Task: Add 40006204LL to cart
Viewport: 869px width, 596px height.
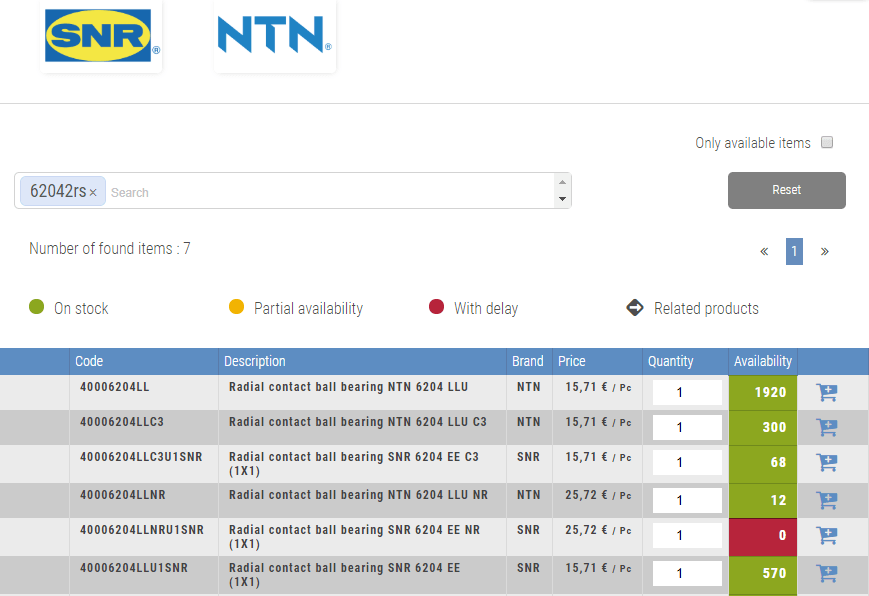Action: click(826, 393)
